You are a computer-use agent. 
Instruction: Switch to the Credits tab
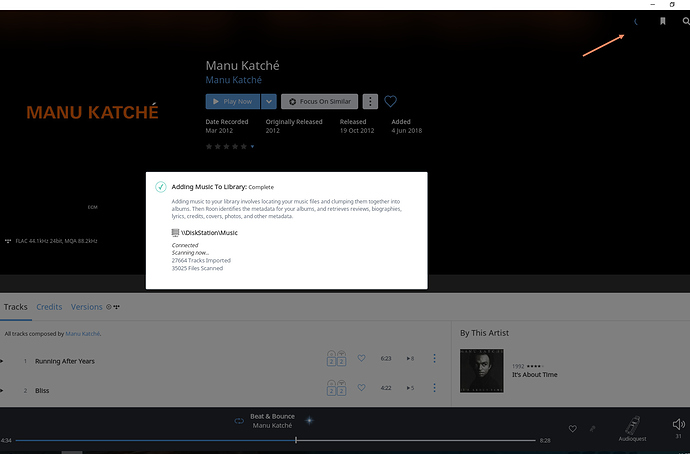click(x=49, y=307)
